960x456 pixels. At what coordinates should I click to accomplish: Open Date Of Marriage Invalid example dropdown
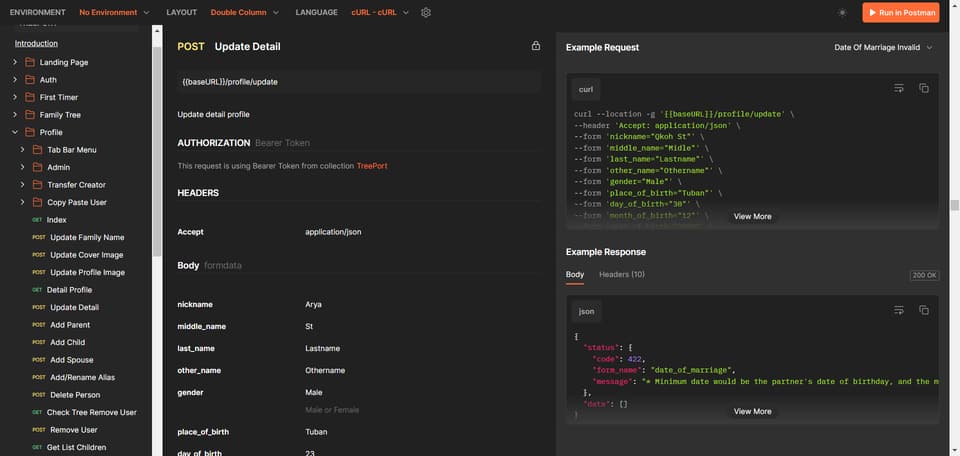tap(883, 47)
